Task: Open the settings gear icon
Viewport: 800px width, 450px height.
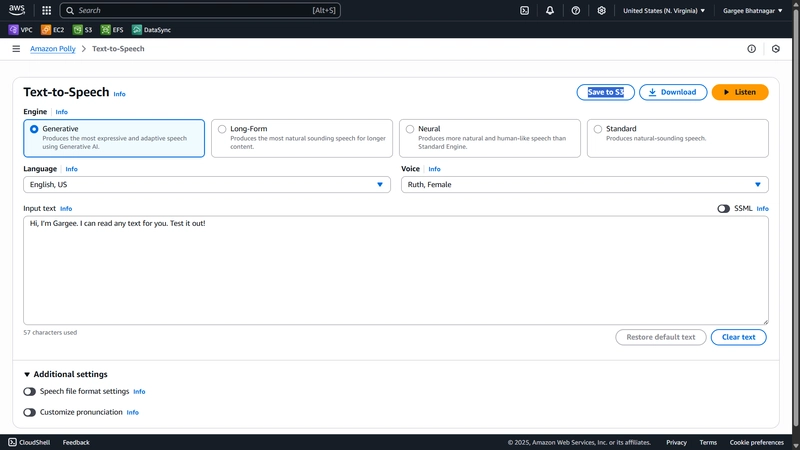Action: [602, 10]
